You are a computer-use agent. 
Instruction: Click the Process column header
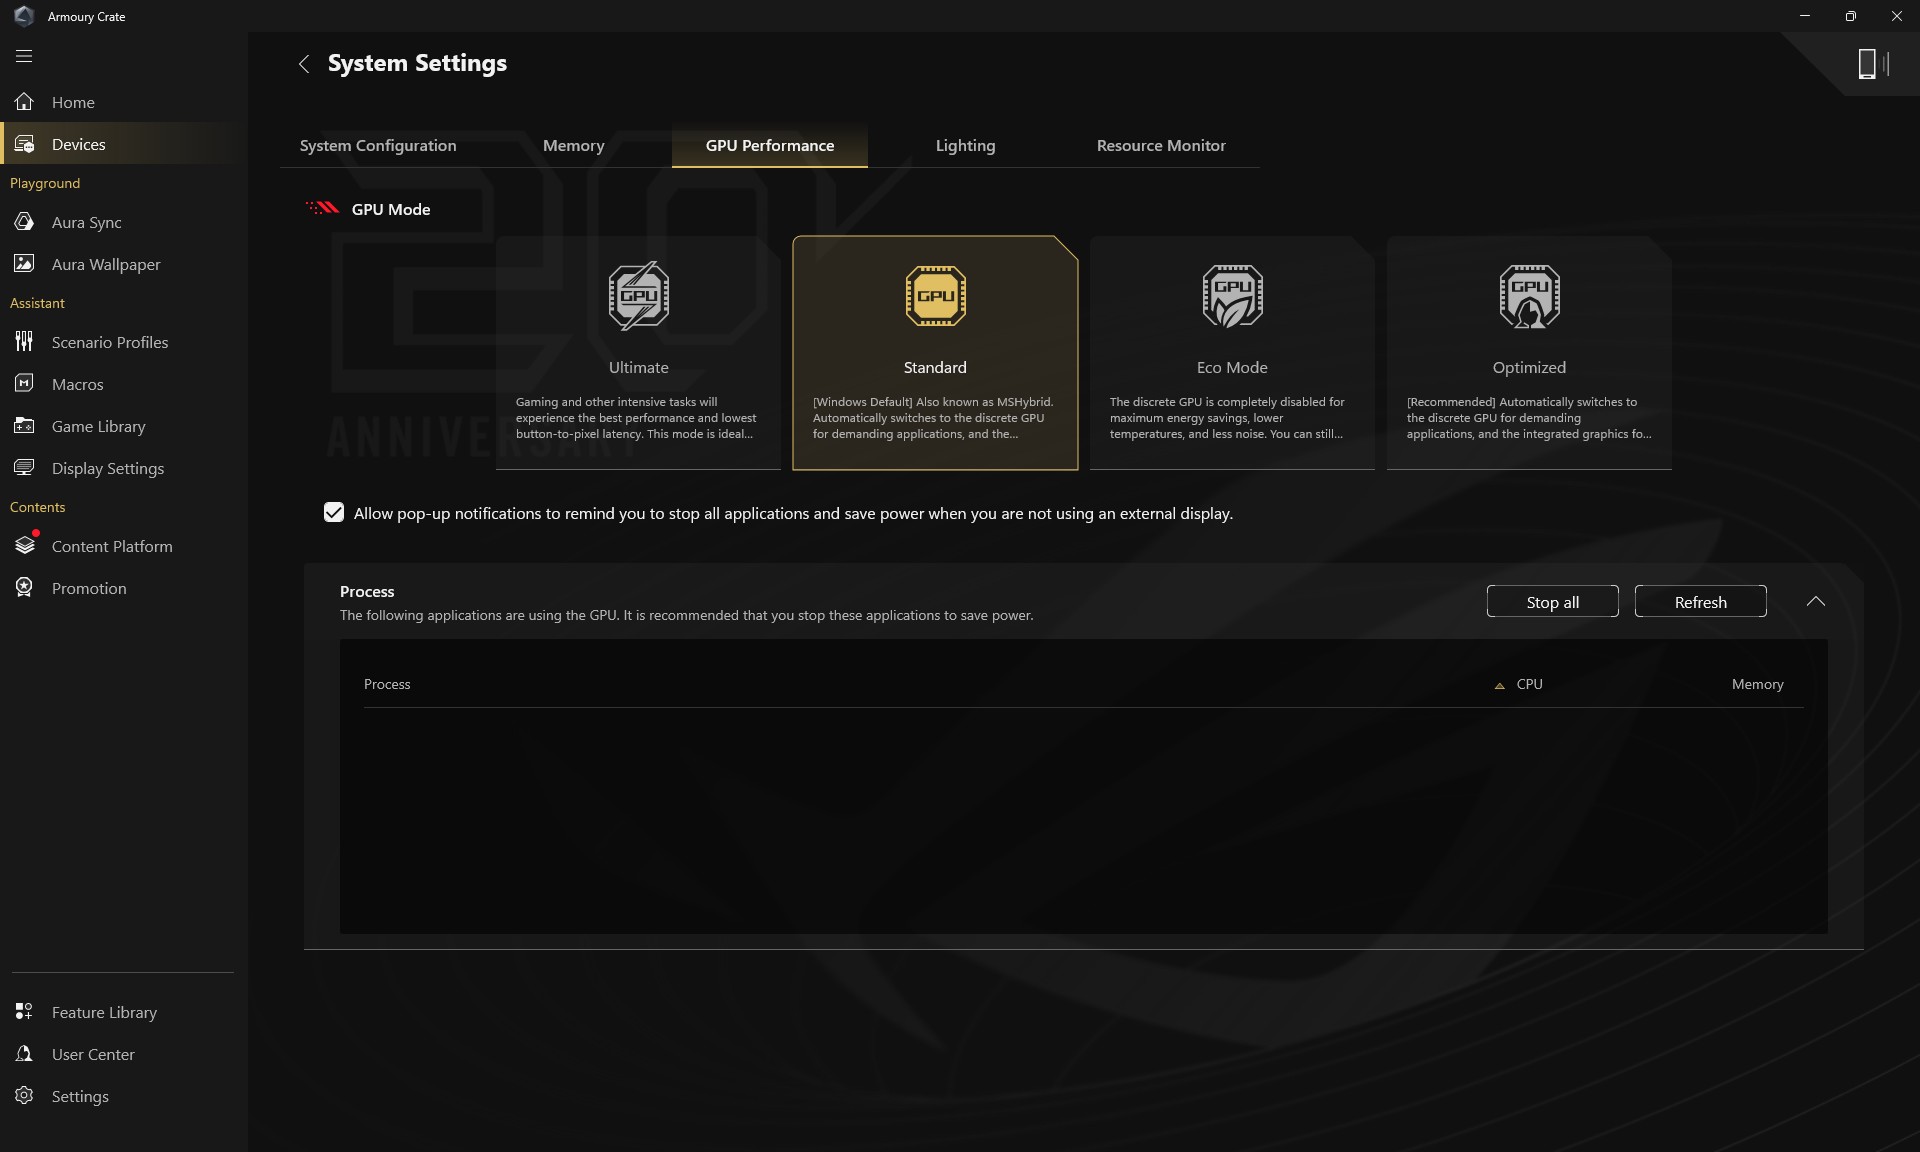tap(387, 684)
